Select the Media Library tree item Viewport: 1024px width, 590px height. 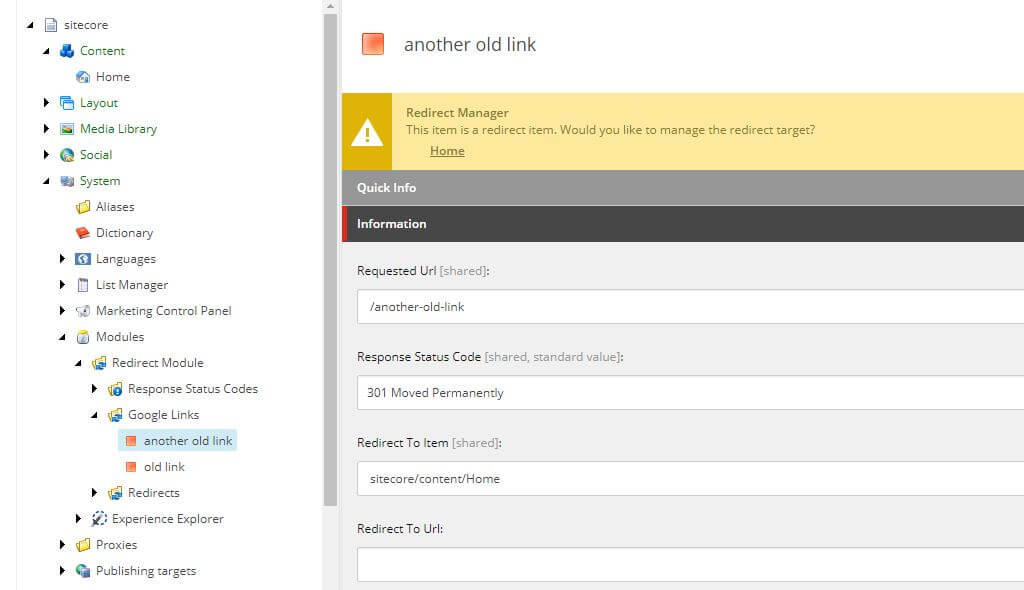coord(118,129)
